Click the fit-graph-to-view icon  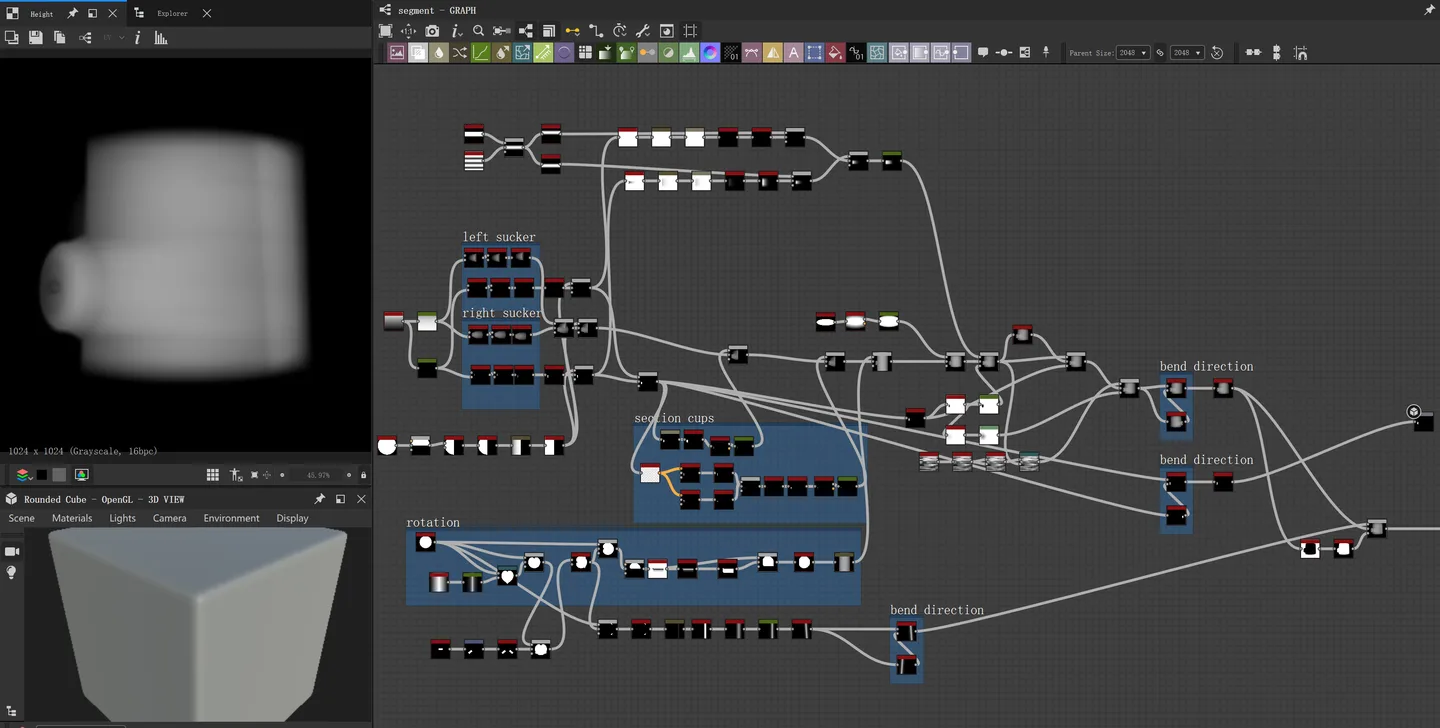[385, 31]
